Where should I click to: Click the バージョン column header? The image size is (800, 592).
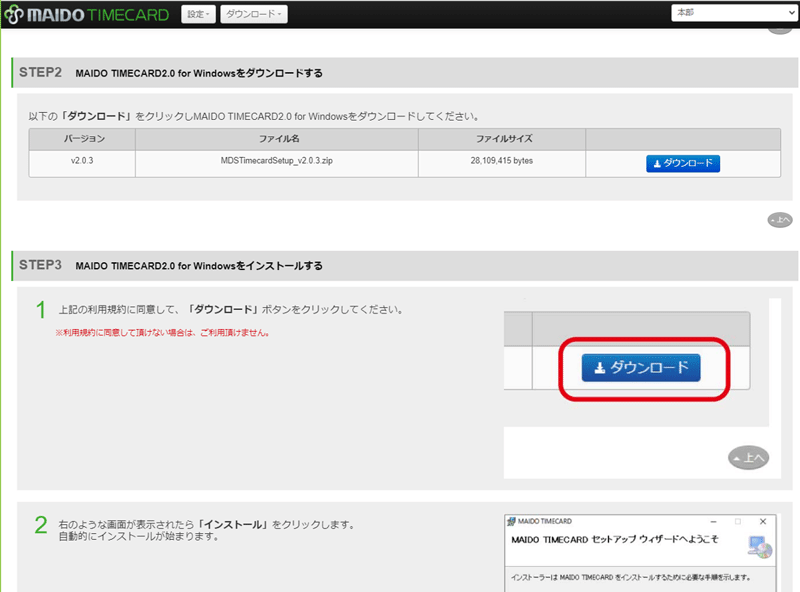click(84, 139)
